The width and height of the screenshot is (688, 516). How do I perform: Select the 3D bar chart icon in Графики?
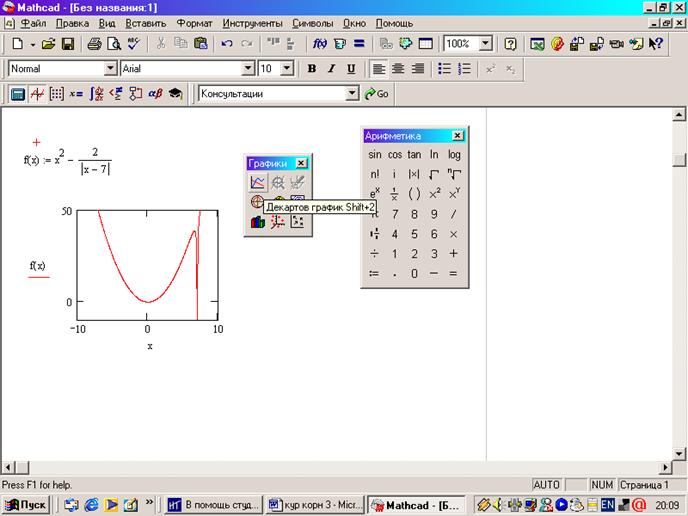(x=258, y=221)
